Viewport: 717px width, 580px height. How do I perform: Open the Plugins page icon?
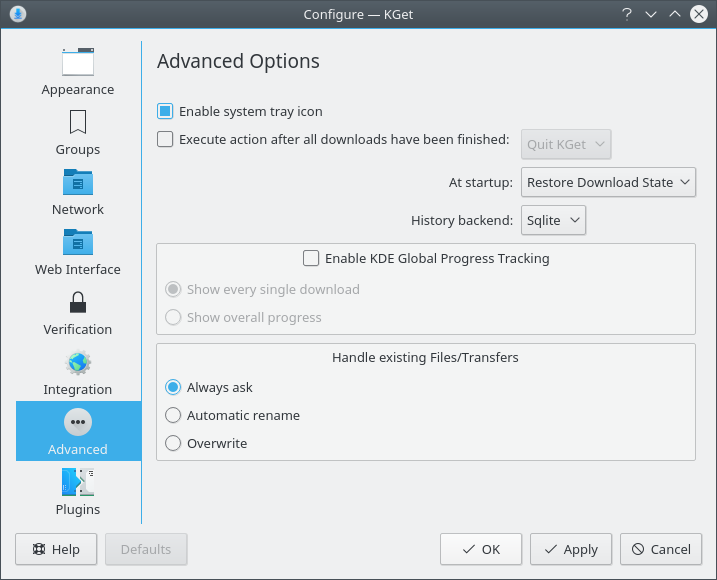78,483
